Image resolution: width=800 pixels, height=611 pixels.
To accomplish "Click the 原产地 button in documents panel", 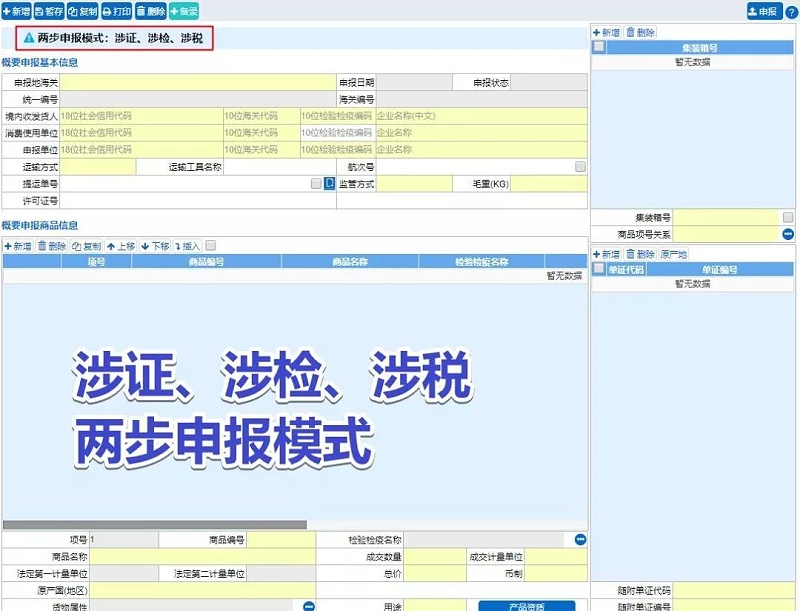I will point(674,255).
